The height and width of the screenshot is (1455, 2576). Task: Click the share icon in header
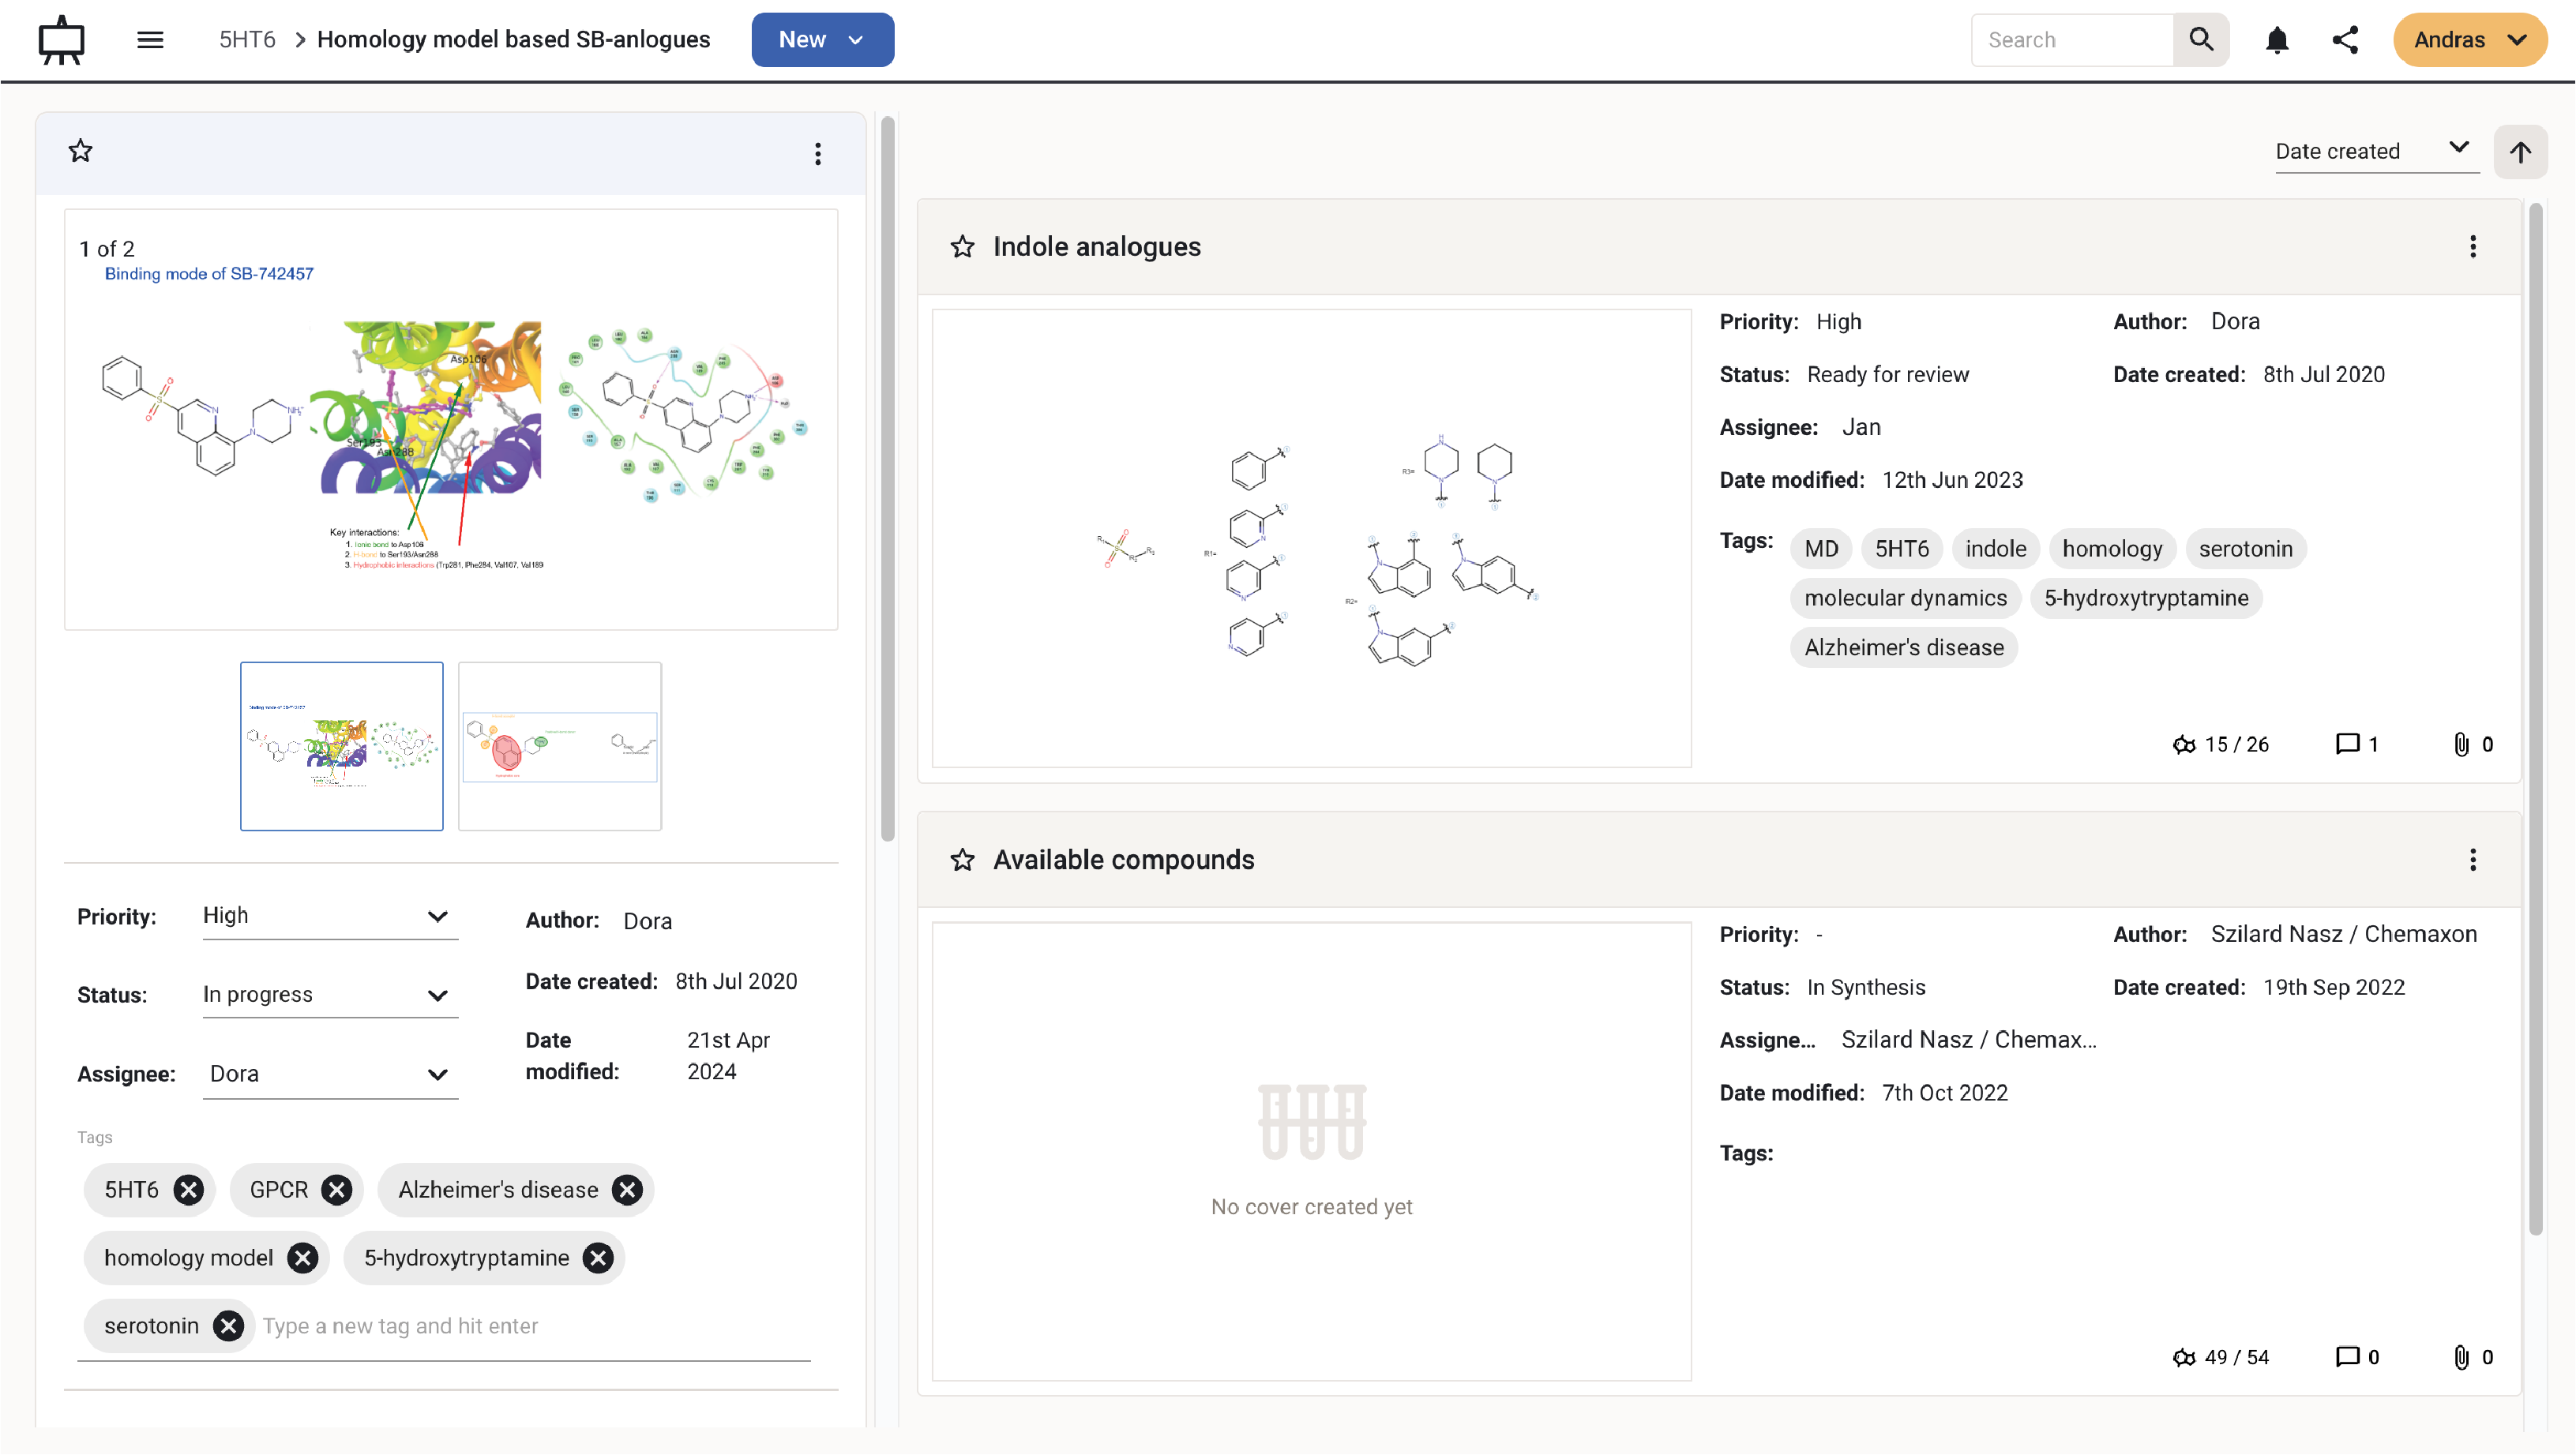pos(2345,40)
